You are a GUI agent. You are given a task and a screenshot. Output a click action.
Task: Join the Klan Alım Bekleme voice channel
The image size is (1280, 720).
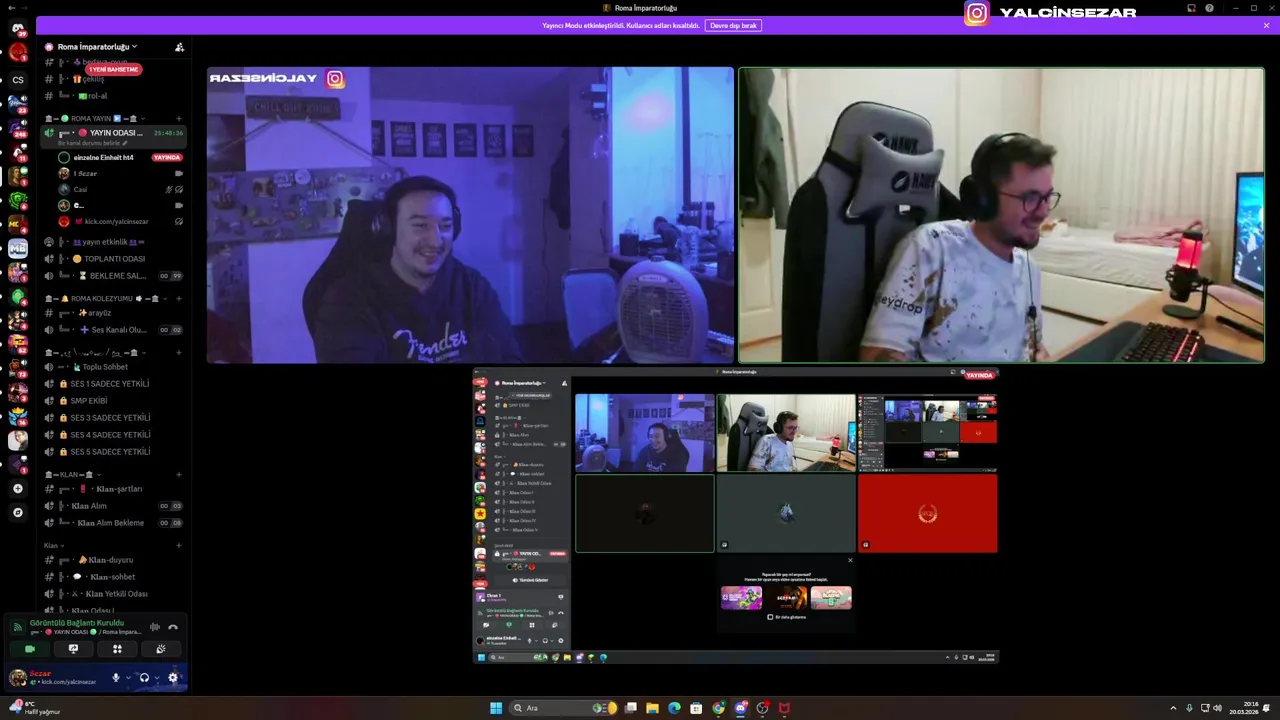click(x=113, y=523)
